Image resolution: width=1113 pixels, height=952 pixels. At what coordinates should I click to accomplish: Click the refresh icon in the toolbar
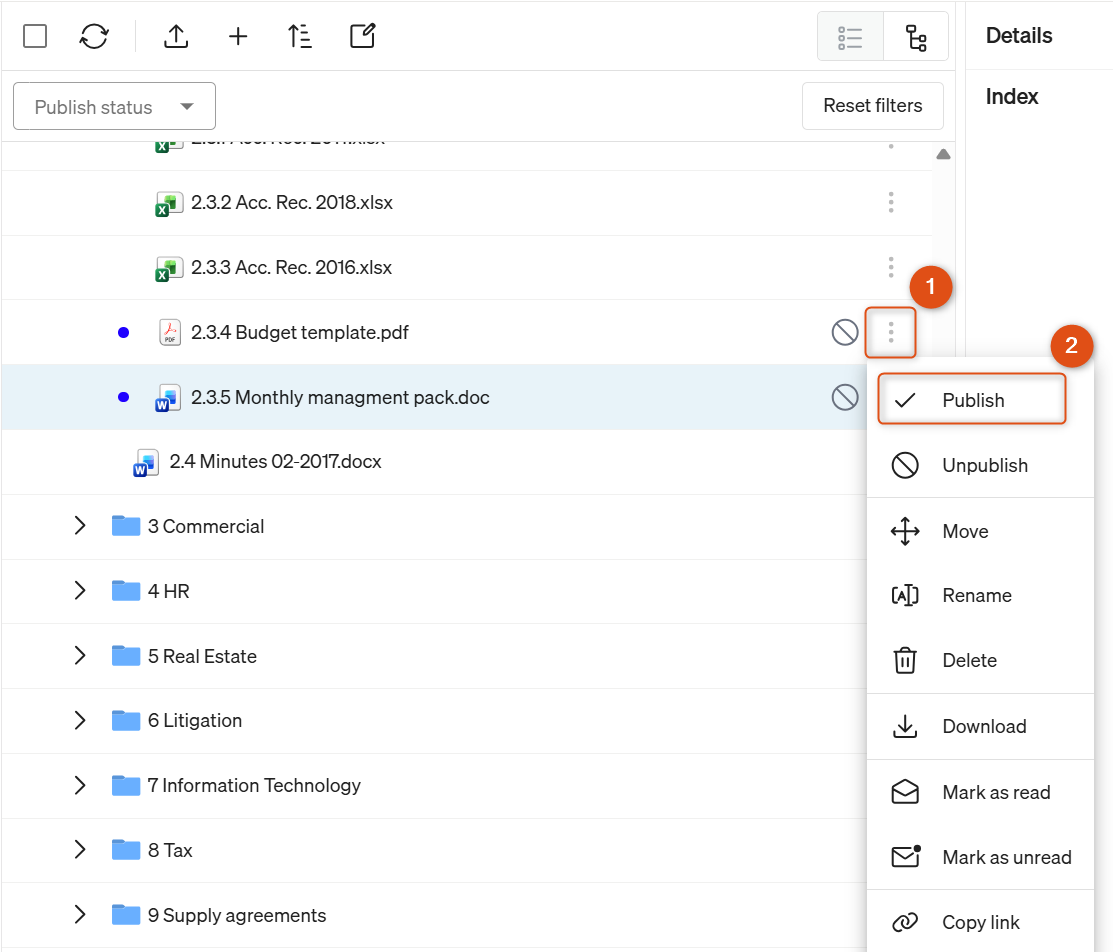[x=94, y=36]
